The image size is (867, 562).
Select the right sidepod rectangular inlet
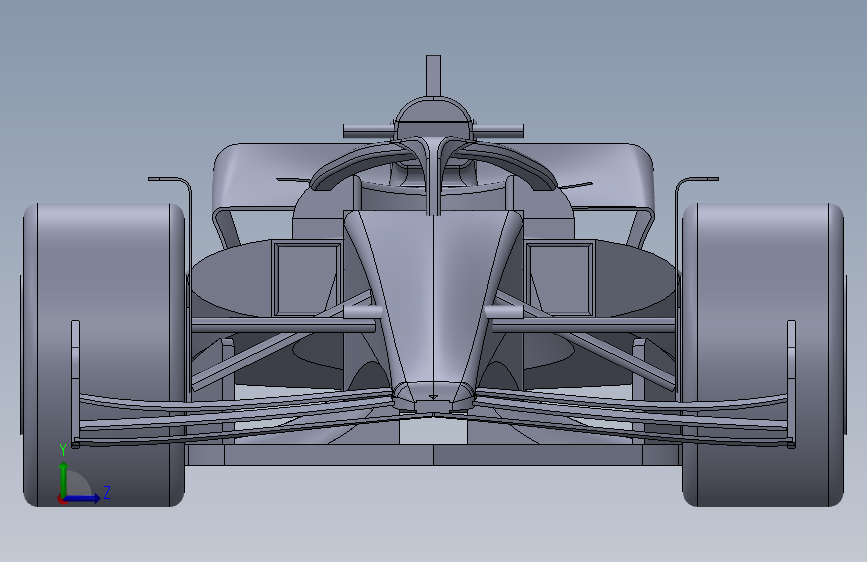coord(560,278)
